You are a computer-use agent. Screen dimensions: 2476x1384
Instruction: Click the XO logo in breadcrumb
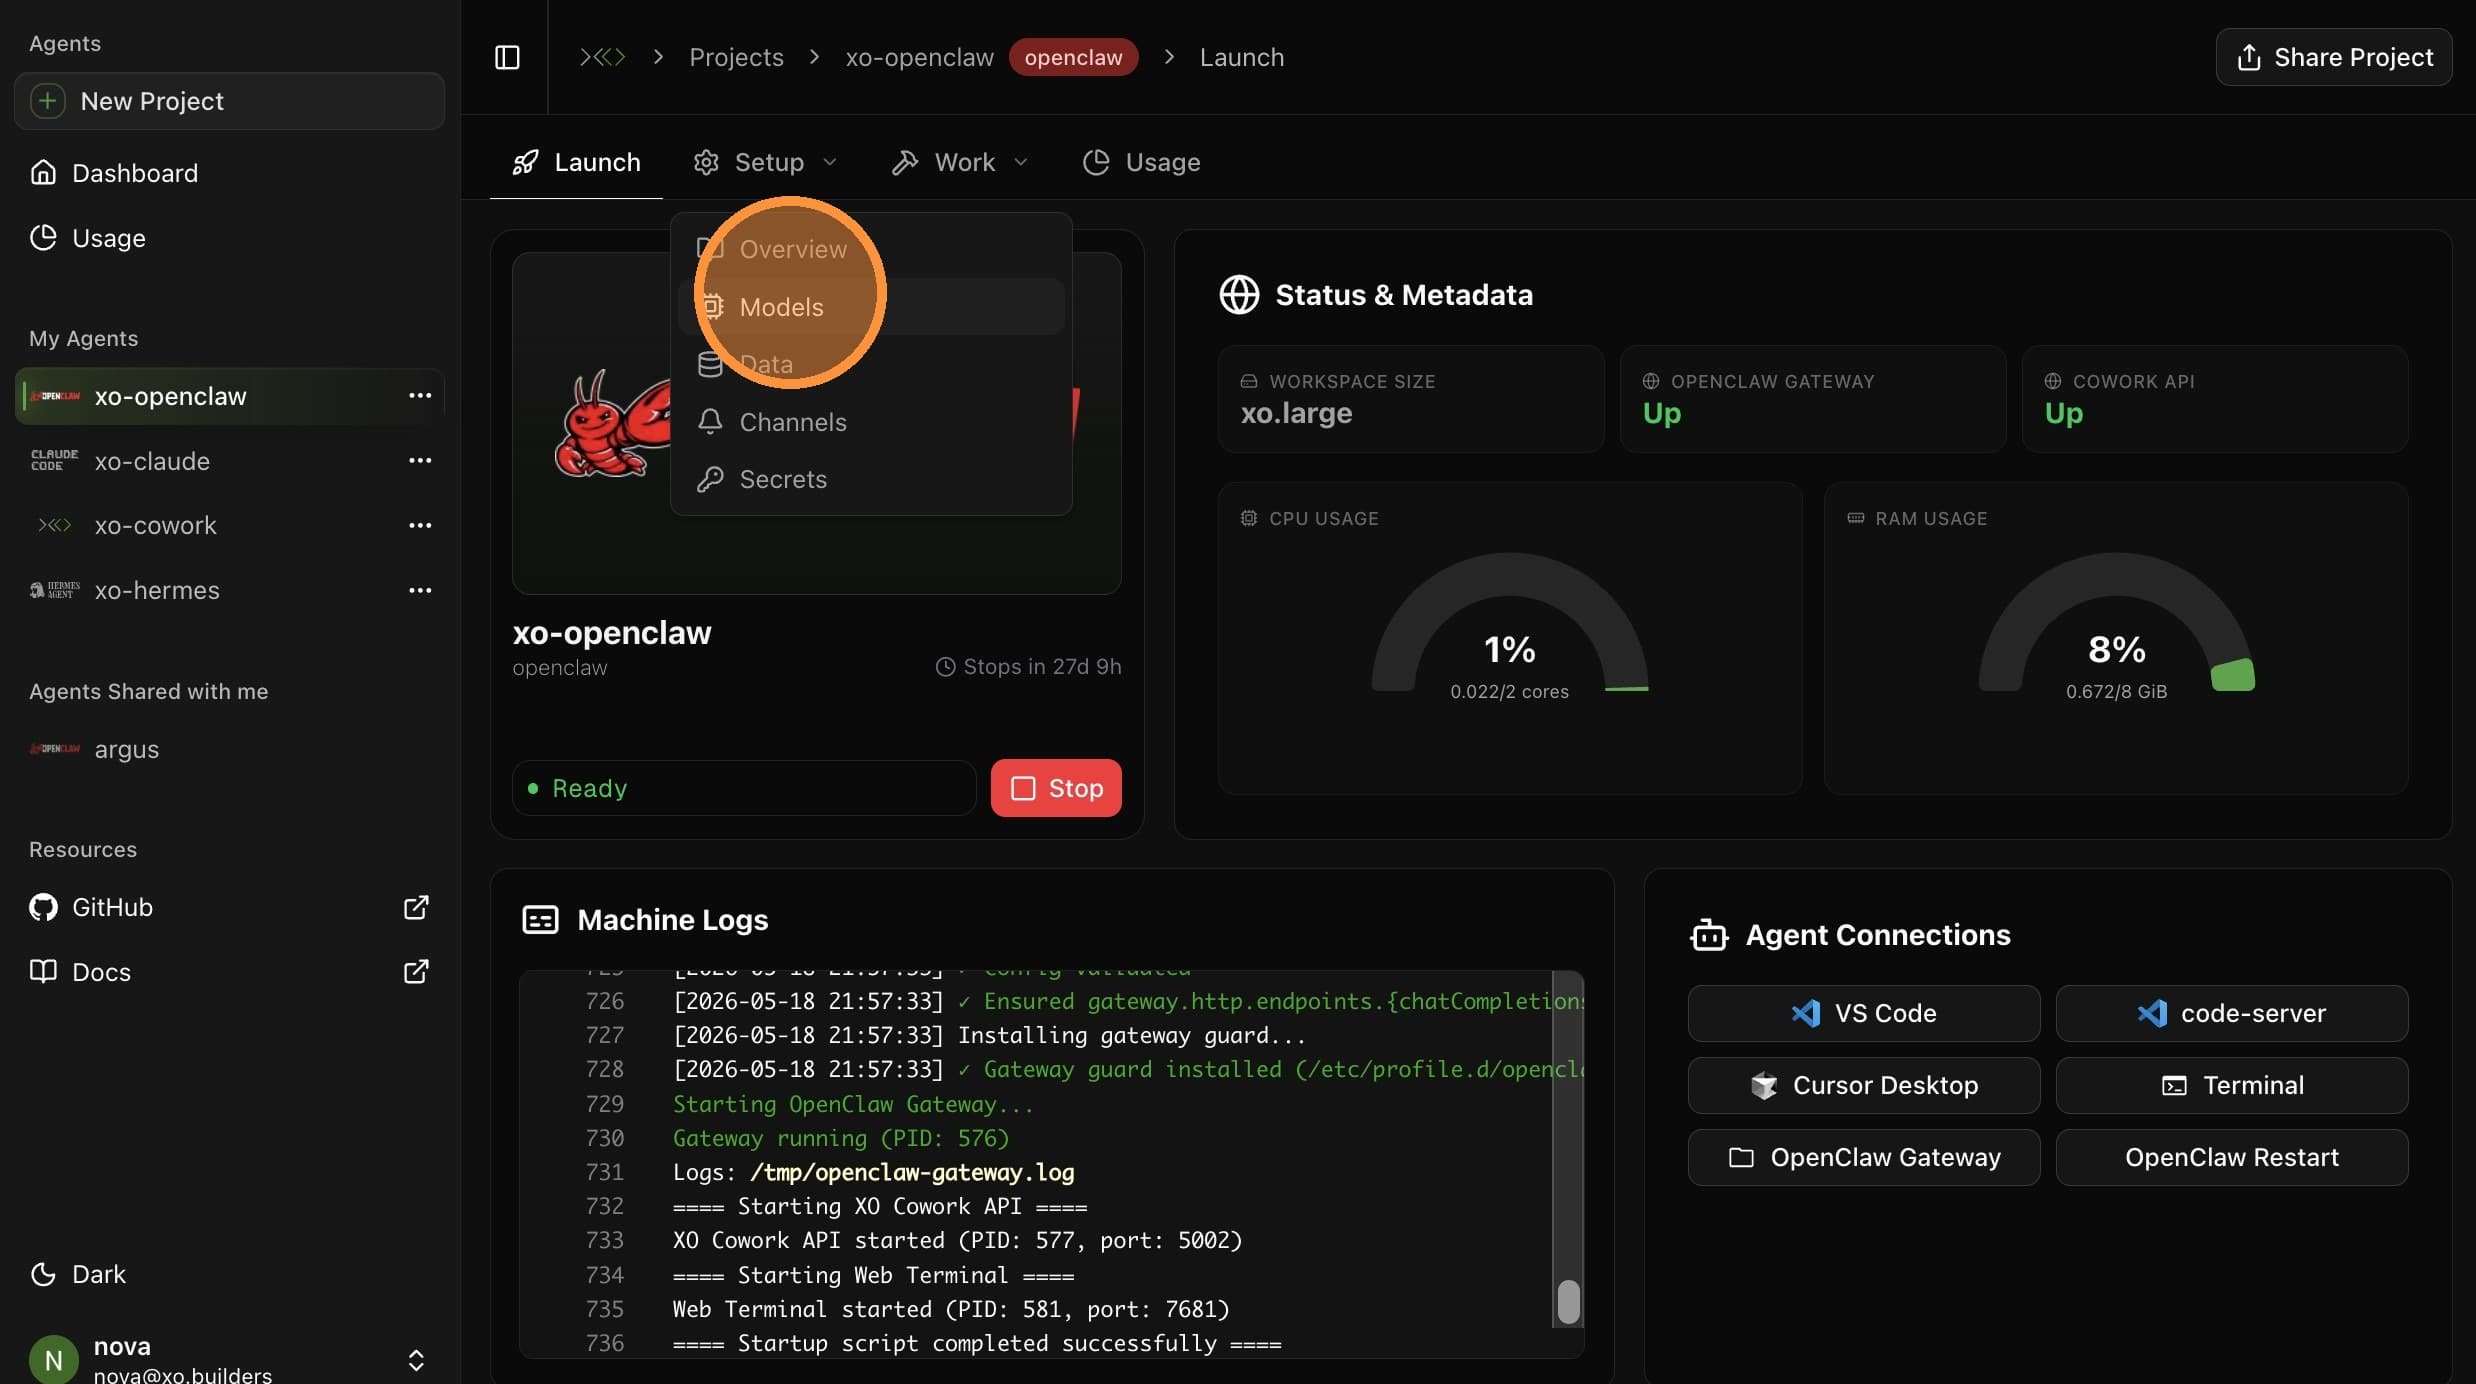[x=603, y=57]
